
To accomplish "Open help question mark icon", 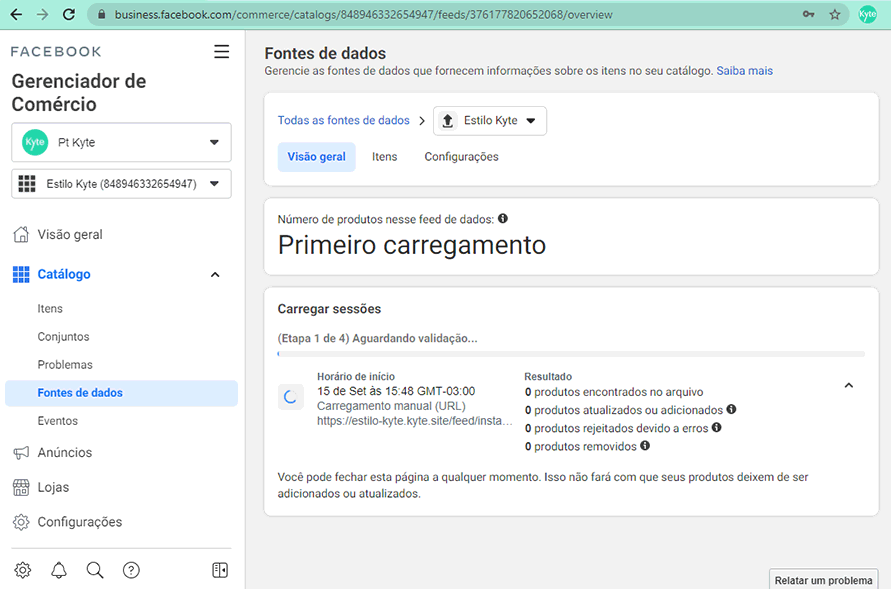I will [x=131, y=570].
